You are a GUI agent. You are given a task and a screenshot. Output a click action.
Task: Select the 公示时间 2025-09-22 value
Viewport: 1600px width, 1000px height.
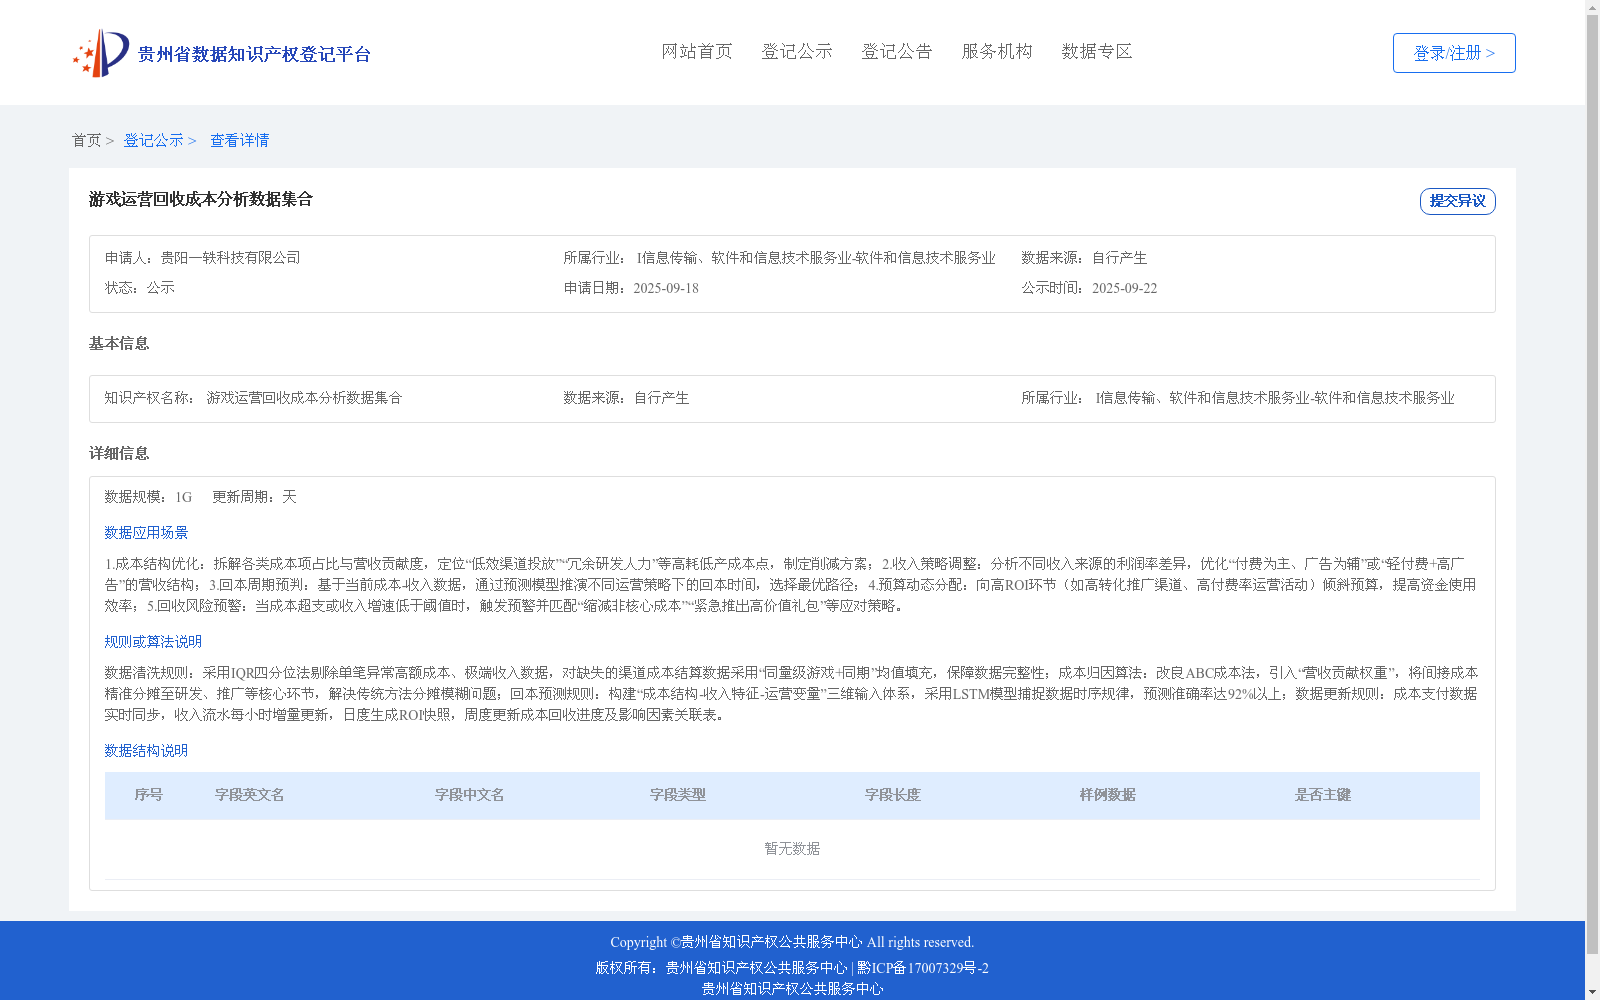1124,288
